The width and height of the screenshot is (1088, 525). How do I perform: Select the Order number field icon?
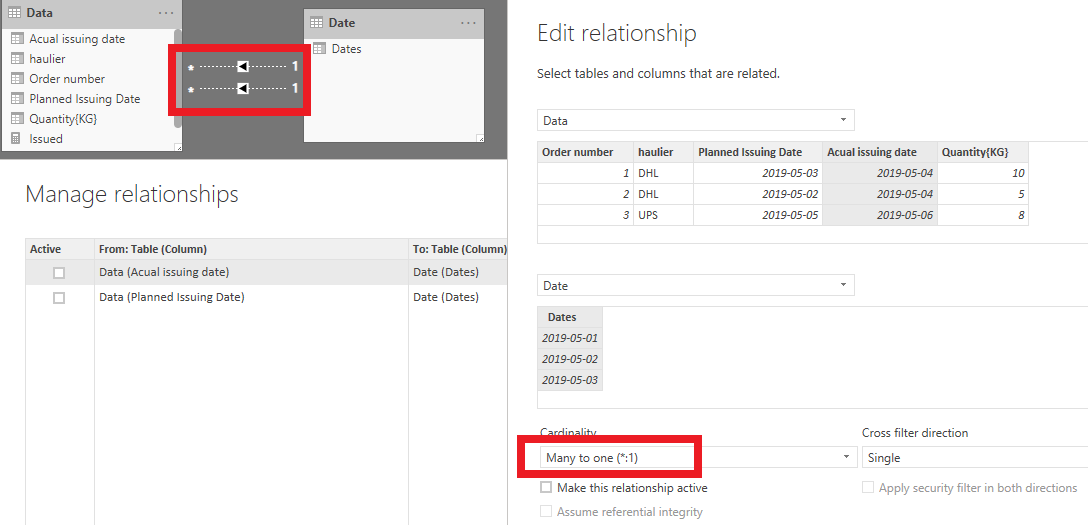pos(17,79)
